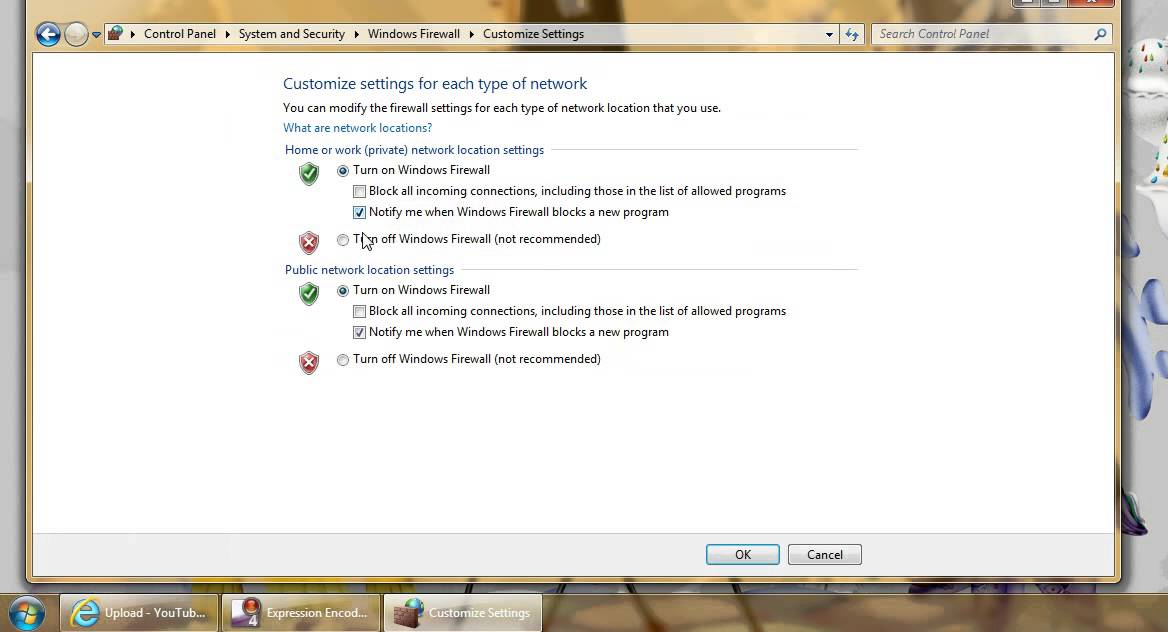This screenshot has width=1168, height=632.
Task: Check private Block all incoming connections box
Action: pyautogui.click(x=359, y=192)
